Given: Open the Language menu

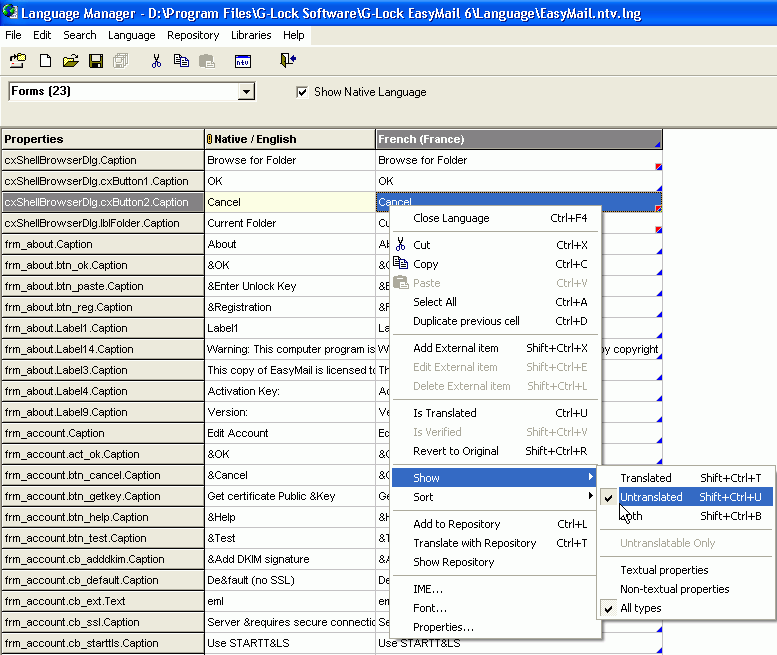Looking at the screenshot, I should tap(132, 35).
